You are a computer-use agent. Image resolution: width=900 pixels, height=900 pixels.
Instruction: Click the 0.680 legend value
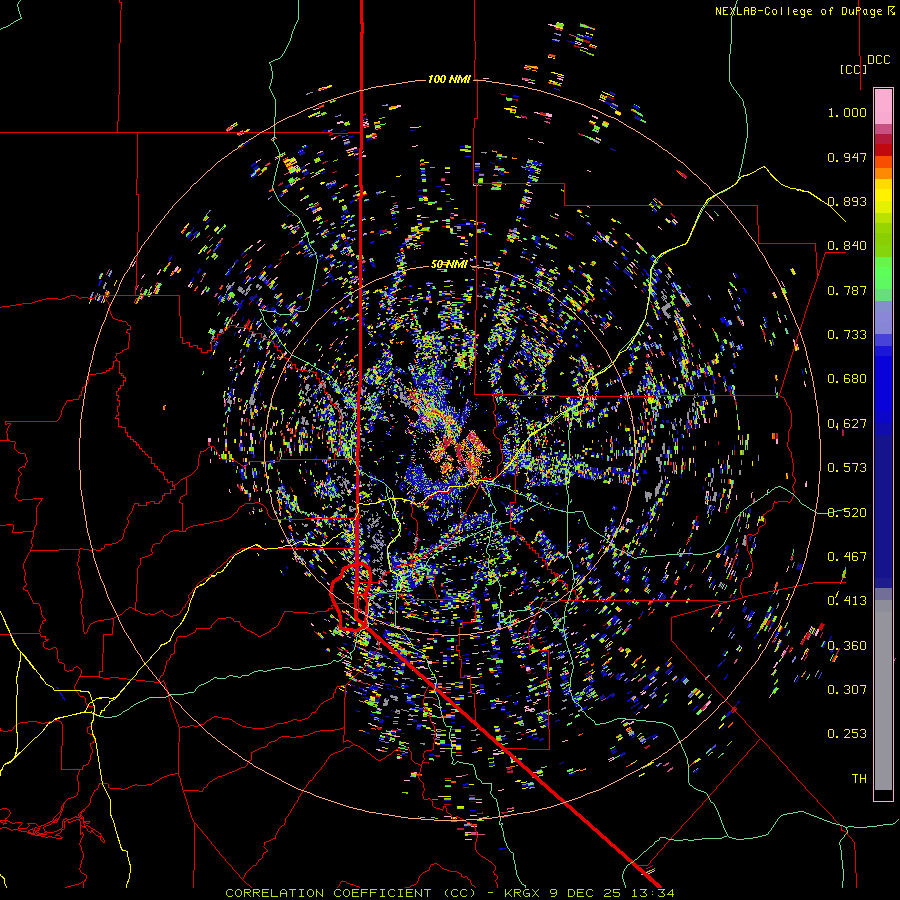point(847,379)
